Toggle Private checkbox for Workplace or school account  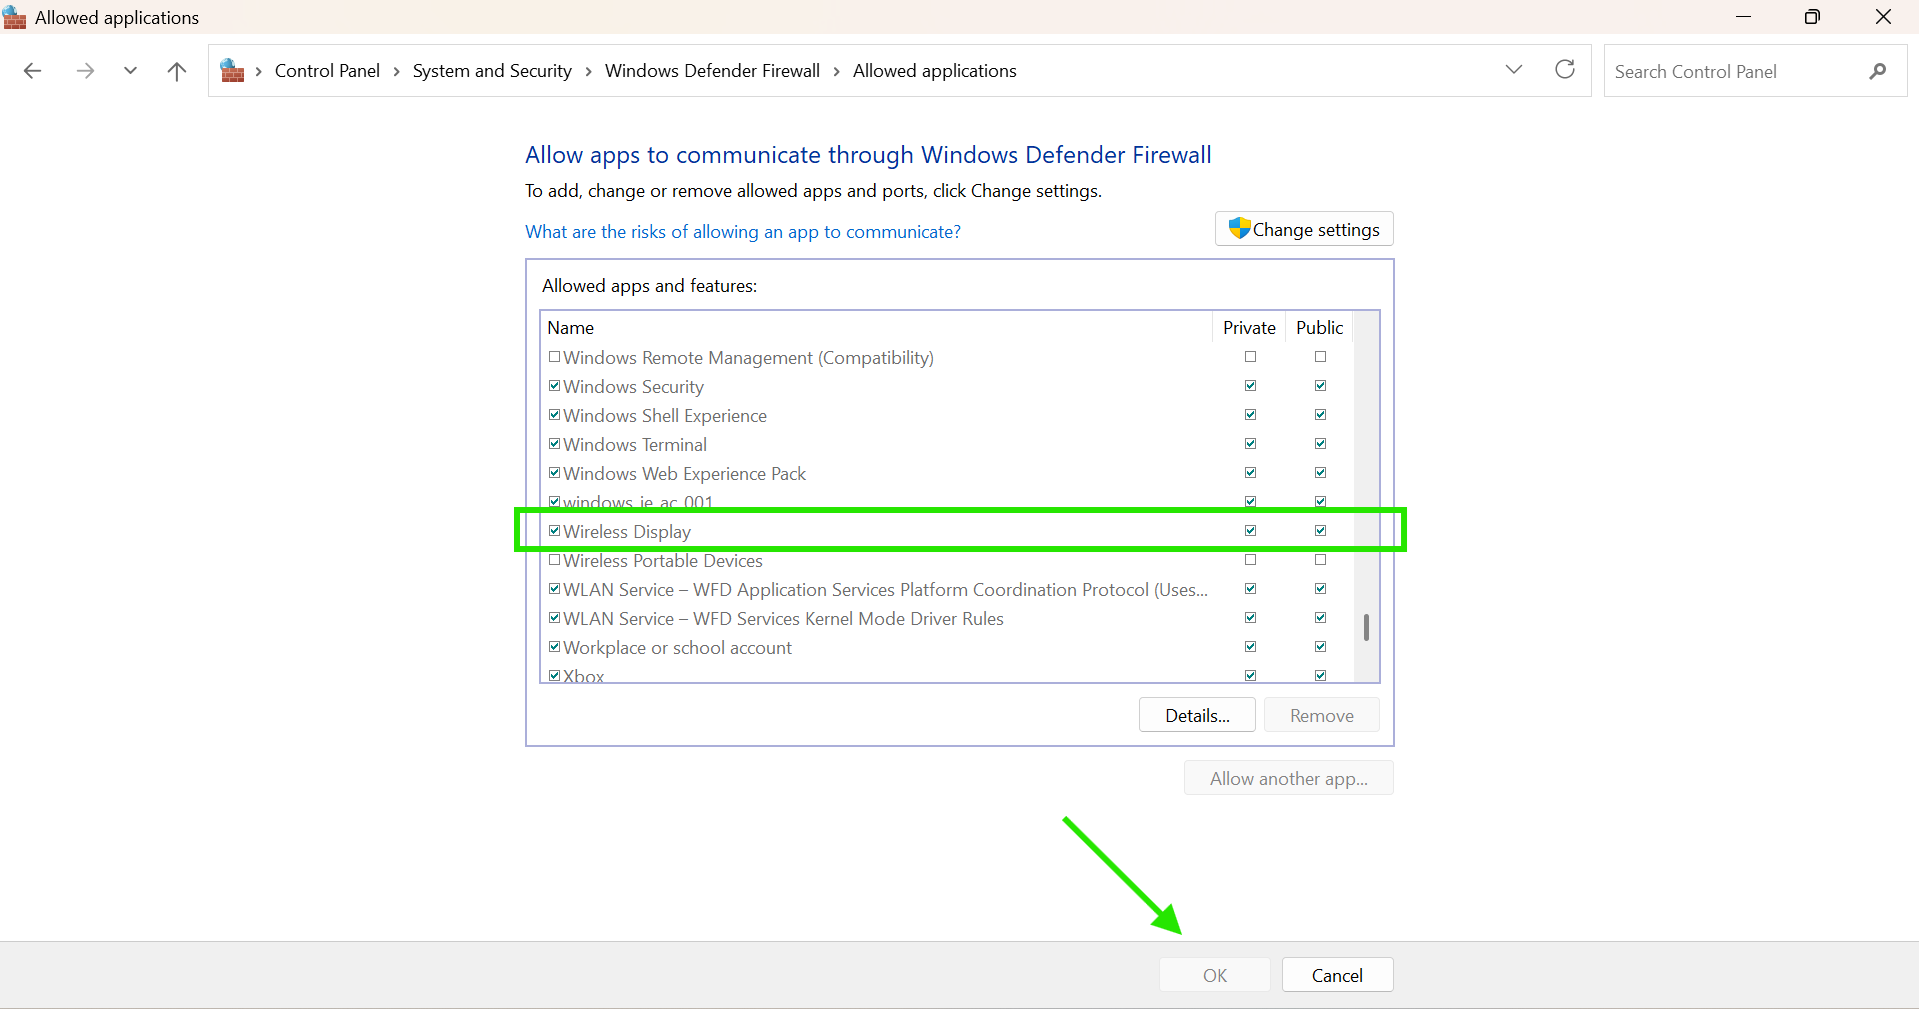(1250, 646)
